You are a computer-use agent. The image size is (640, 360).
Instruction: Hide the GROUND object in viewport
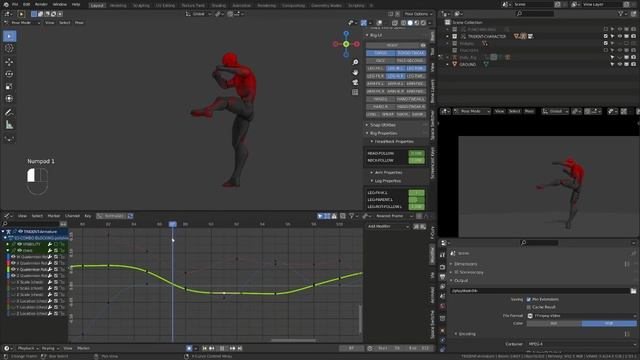pos(620,64)
